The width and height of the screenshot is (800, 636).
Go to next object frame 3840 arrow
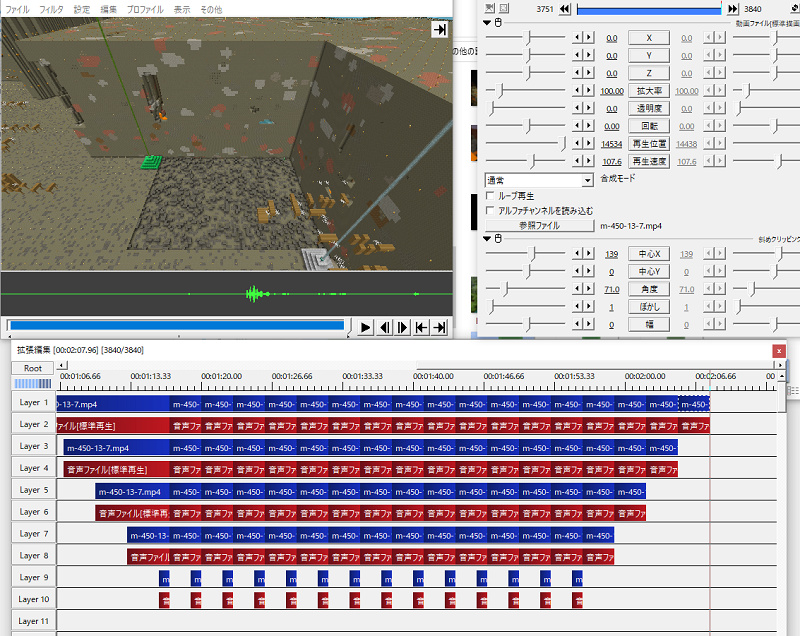pos(733,9)
